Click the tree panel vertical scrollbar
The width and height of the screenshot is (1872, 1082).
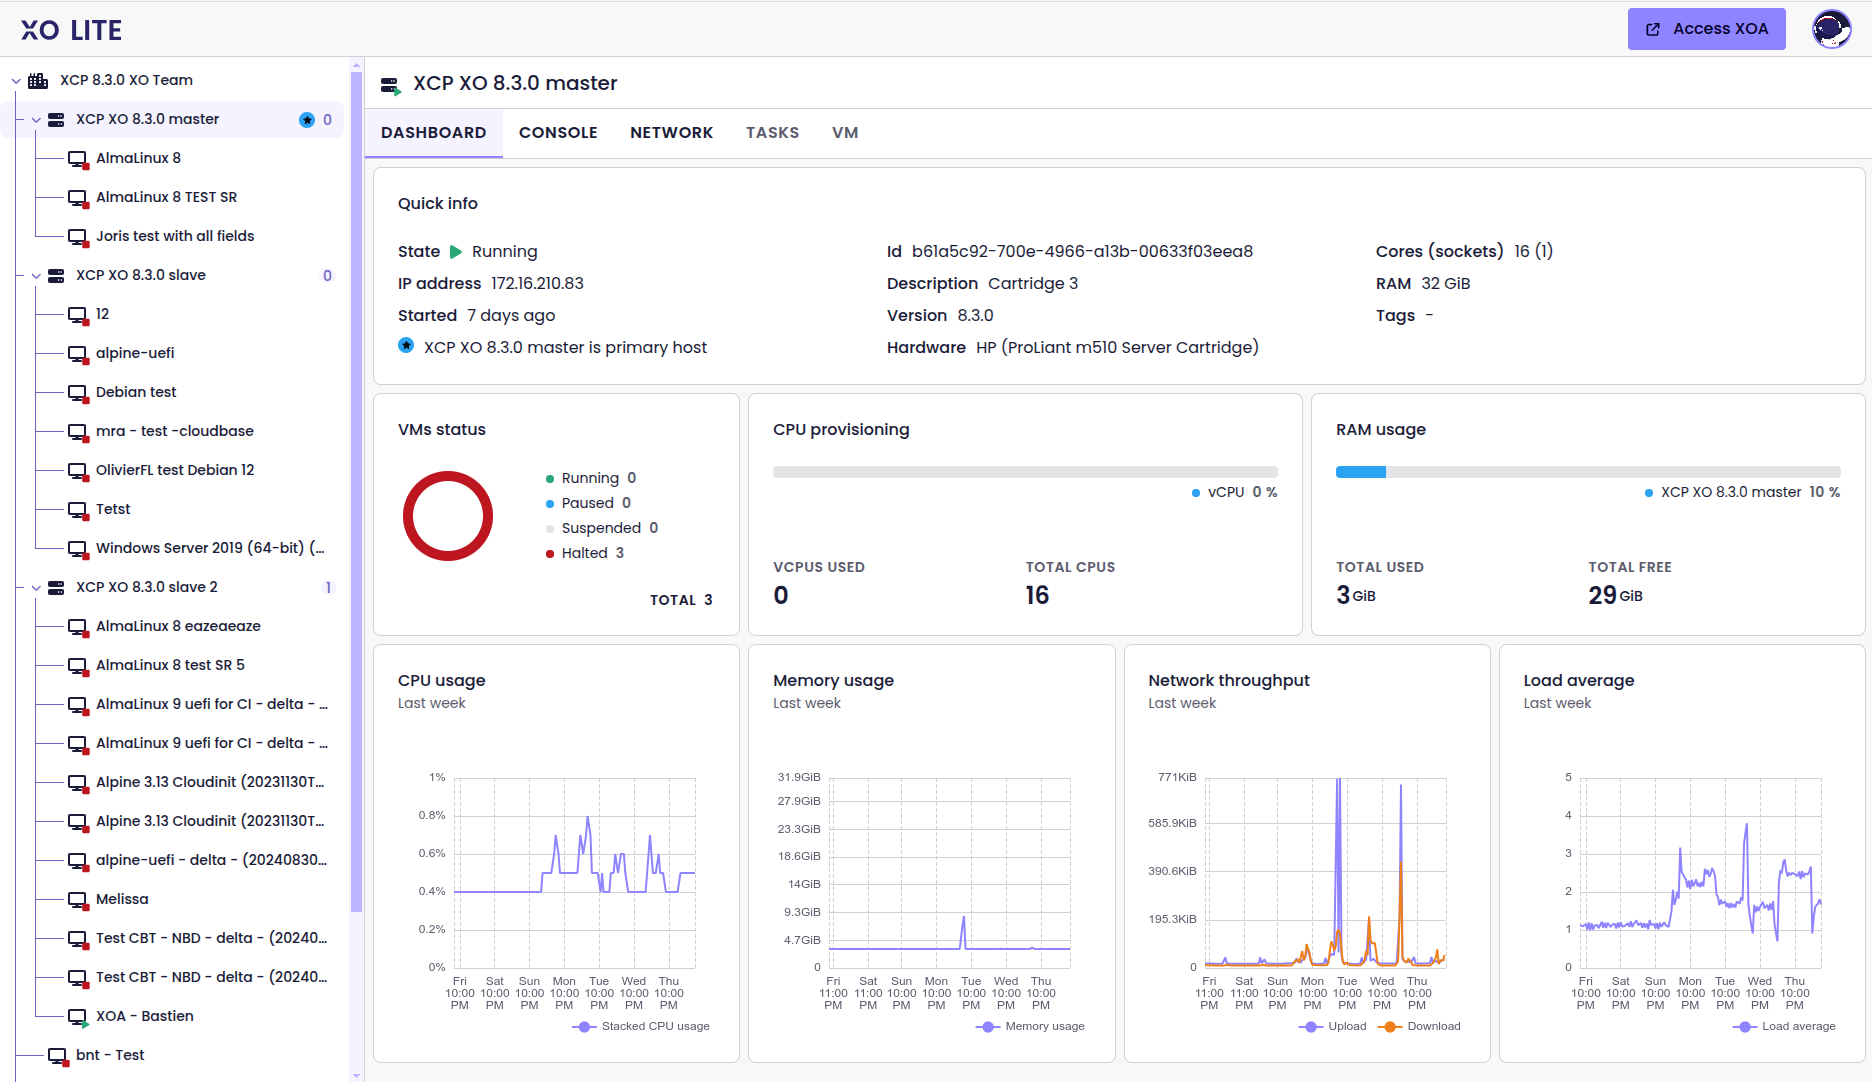pyautogui.click(x=357, y=490)
